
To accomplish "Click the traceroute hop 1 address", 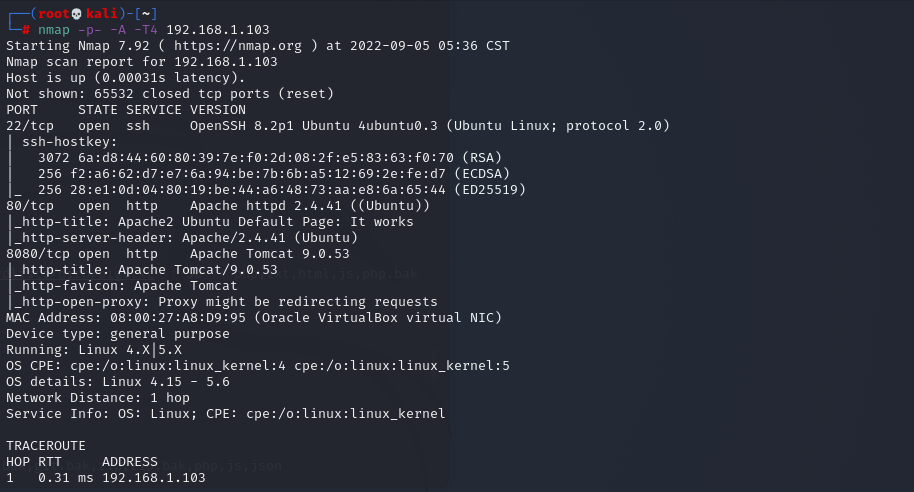I will tap(154, 478).
